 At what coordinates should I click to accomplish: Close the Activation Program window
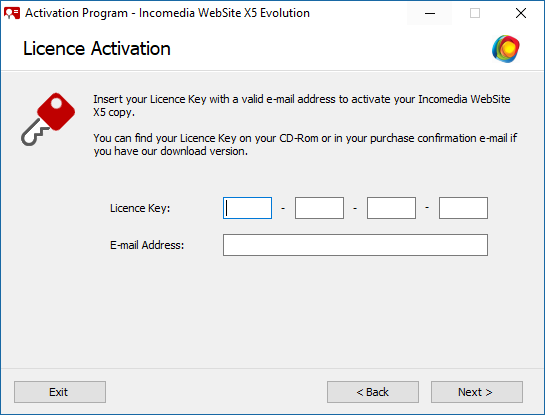(521, 13)
